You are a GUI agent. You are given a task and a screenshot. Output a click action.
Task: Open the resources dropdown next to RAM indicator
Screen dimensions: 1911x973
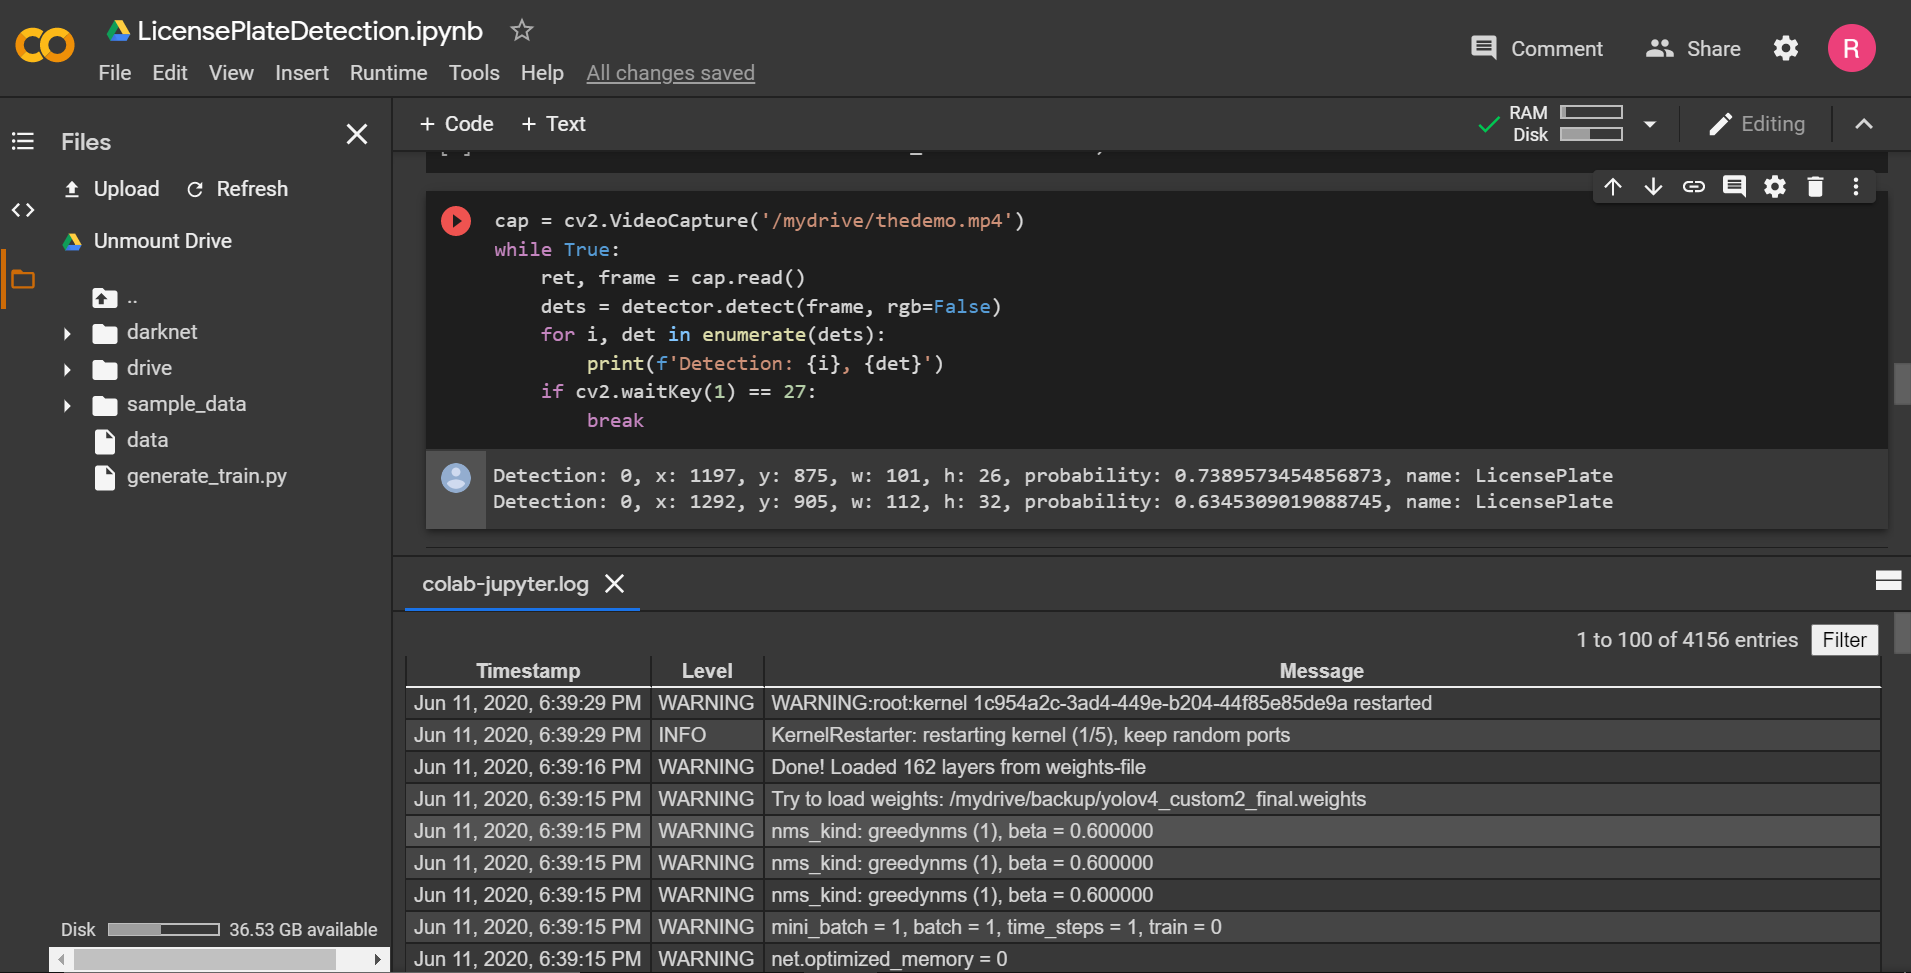click(1649, 123)
